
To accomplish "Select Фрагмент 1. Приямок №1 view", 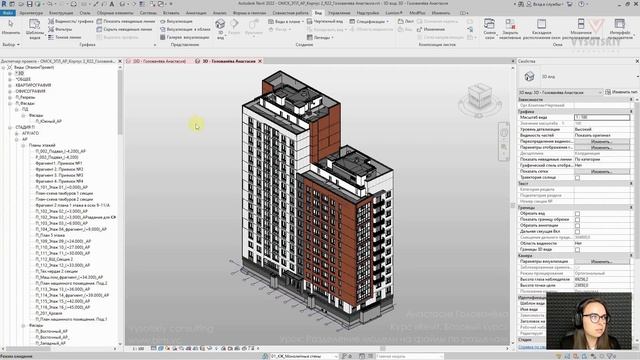I will 59,163.
